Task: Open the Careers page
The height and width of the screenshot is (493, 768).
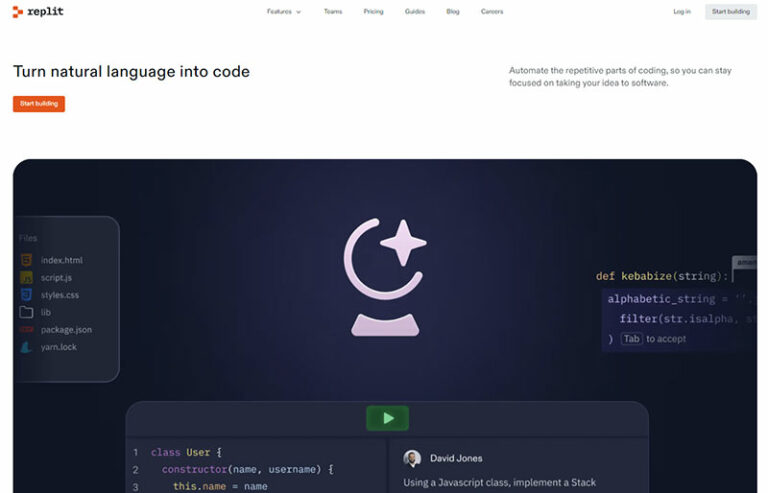Action: click(x=492, y=11)
